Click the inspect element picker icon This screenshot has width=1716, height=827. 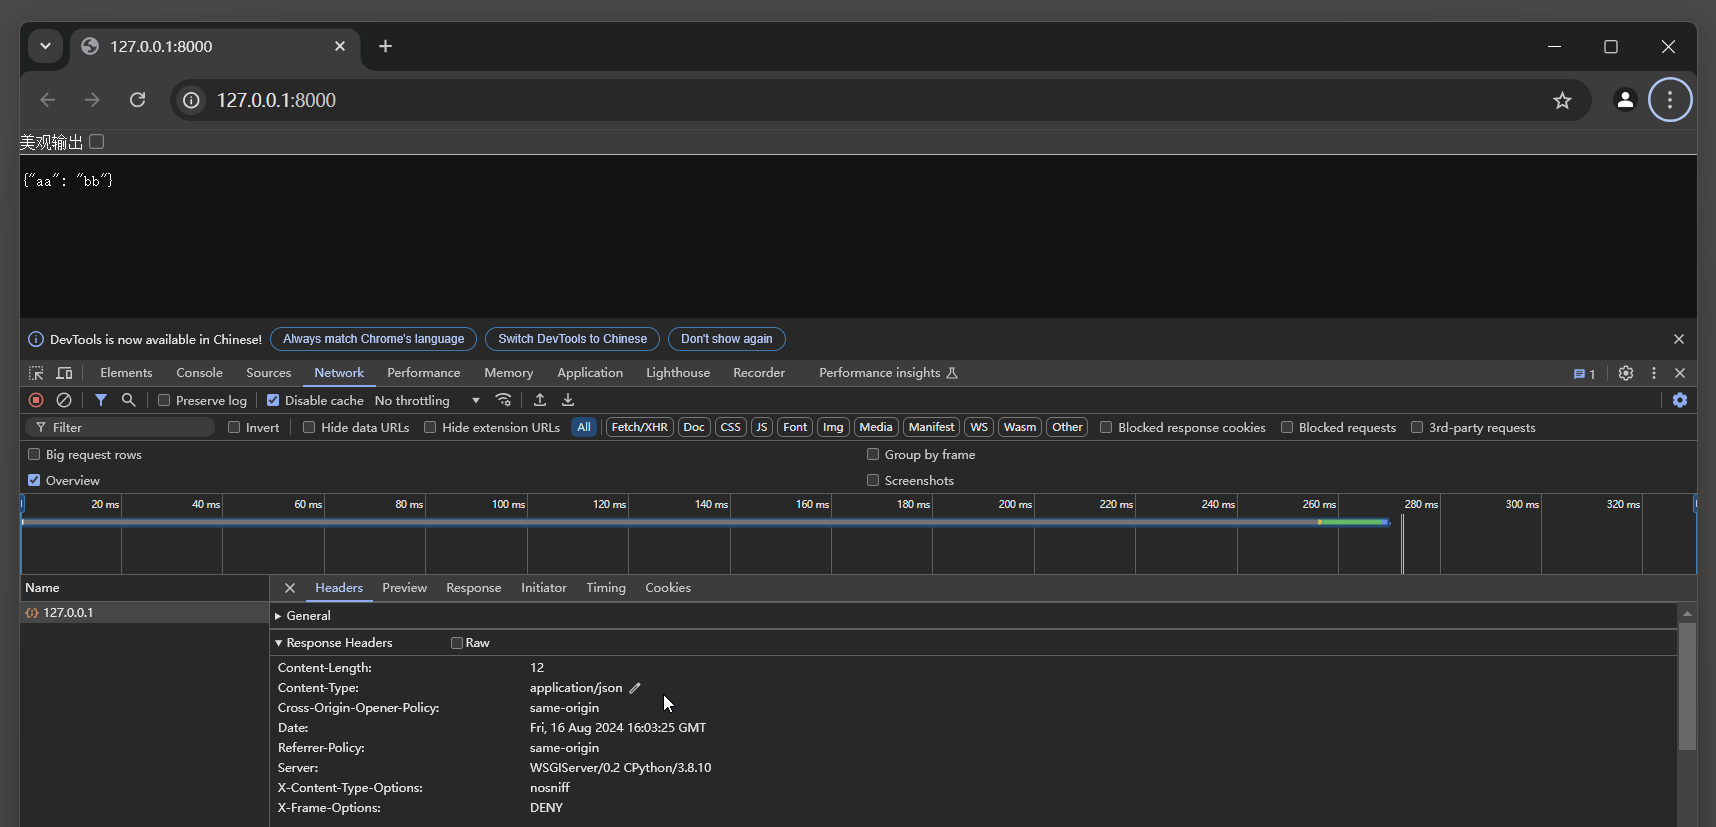(x=36, y=373)
